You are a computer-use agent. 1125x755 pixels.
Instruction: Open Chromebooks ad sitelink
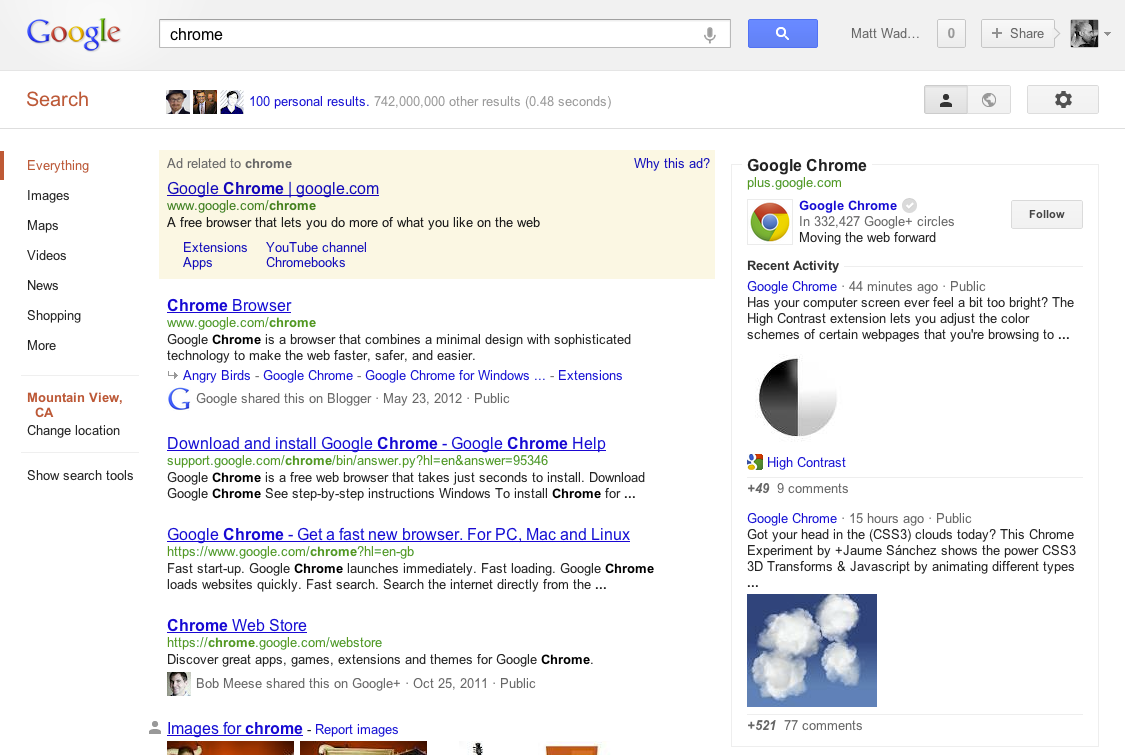click(306, 263)
